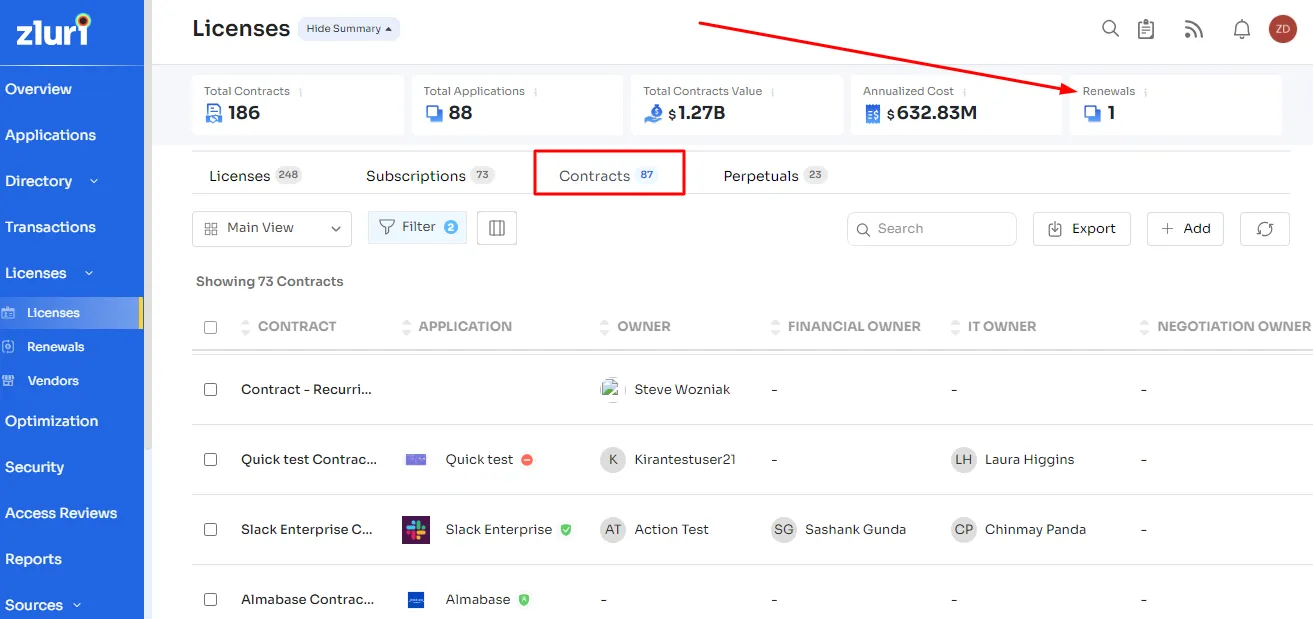1313x619 pixels.
Task: Click green verified shield next to Slack Enterprise
Action: tap(566, 530)
